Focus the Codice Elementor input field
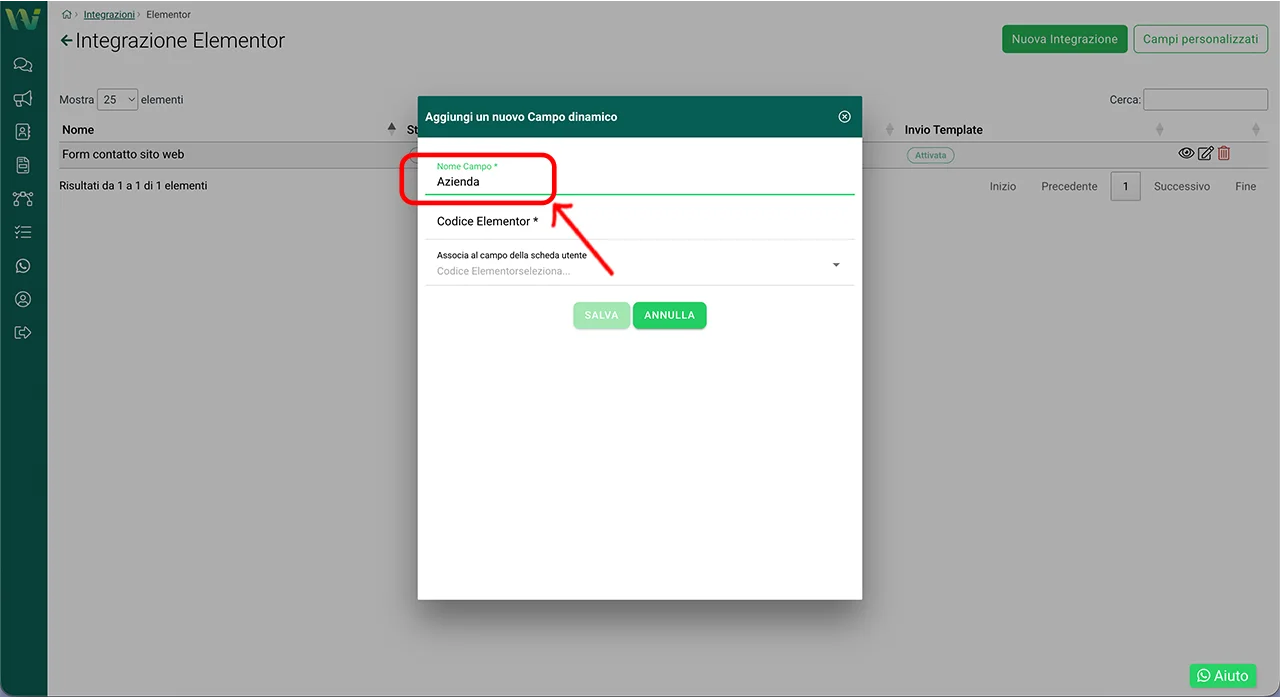 point(640,222)
